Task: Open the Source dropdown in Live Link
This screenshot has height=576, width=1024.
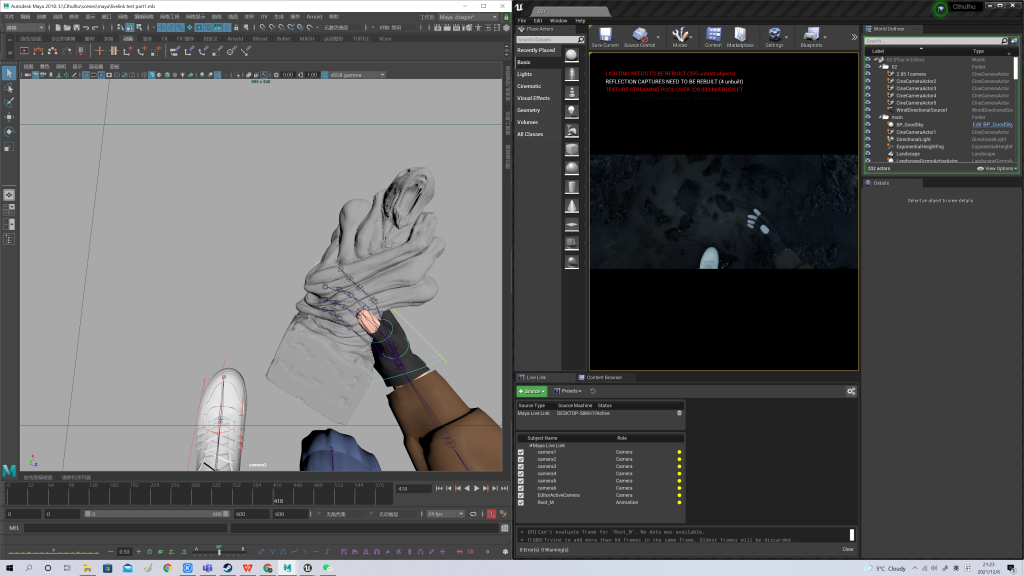Action: tap(532, 391)
